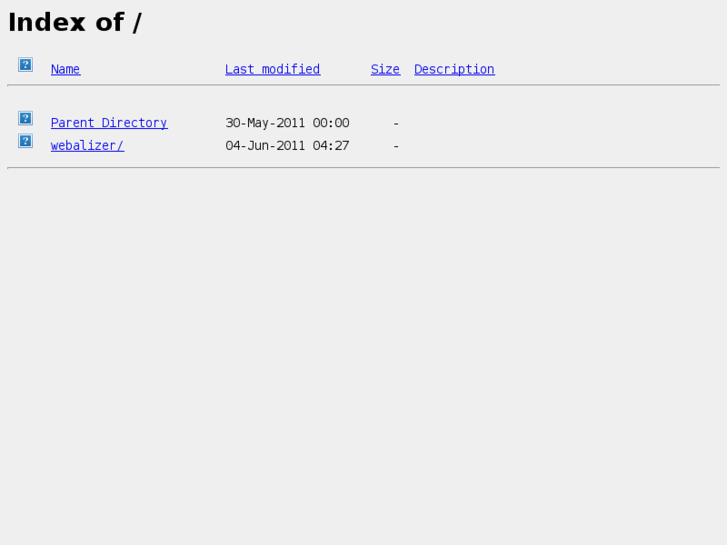Viewport: 727px width, 545px height.
Task: Click the horizontal rule below column headers
Action: 364,85
